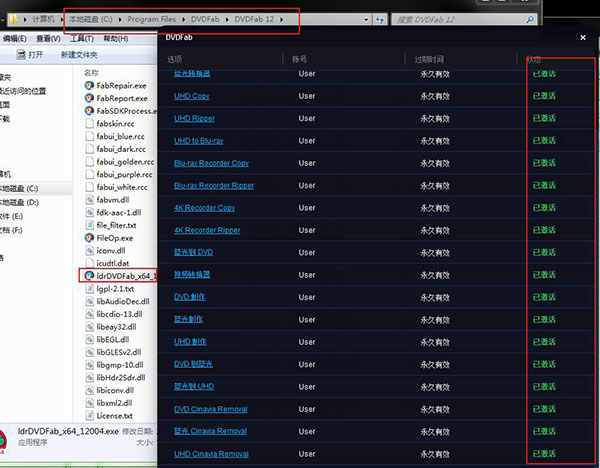Expand the arrow after DVDFab 12 breadcrumb
Screen dimensions: 600x468
(282, 19)
